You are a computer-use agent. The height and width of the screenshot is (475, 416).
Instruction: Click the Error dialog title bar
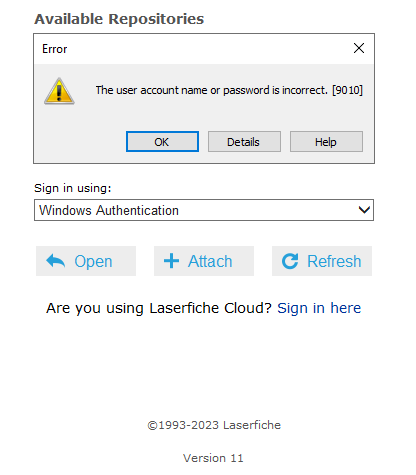(x=193, y=49)
